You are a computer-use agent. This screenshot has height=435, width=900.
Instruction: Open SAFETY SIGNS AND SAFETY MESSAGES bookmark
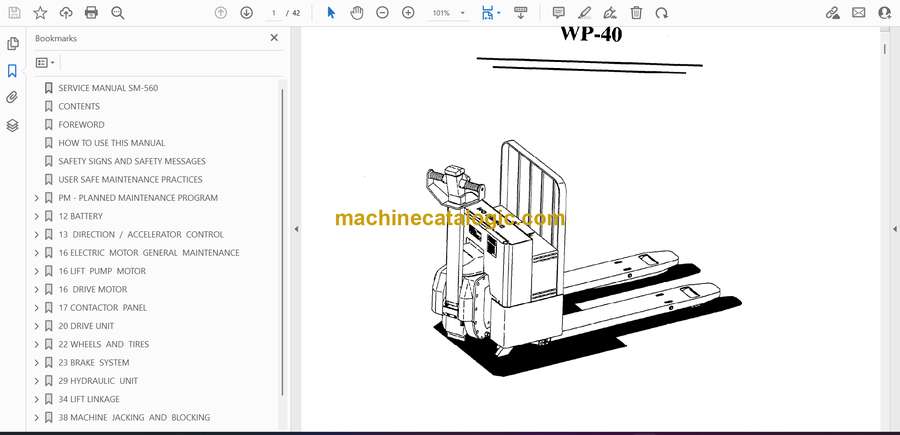[x=132, y=161]
